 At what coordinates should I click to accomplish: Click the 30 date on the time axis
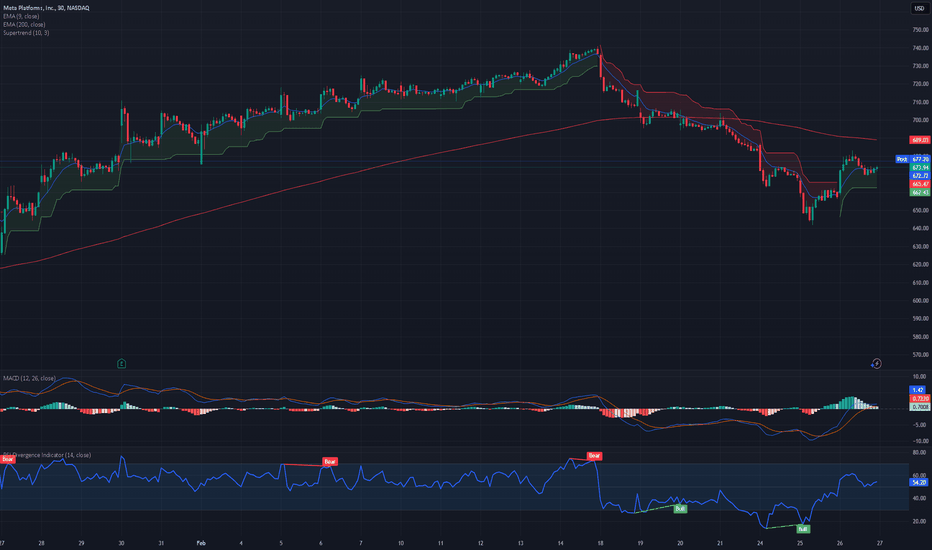pos(121,543)
